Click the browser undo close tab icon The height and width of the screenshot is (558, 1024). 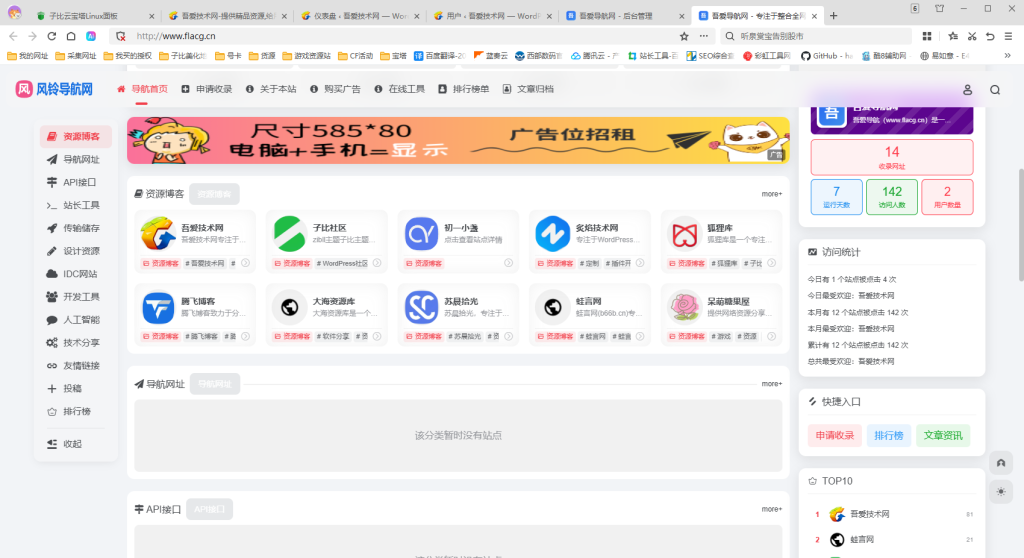point(990,36)
